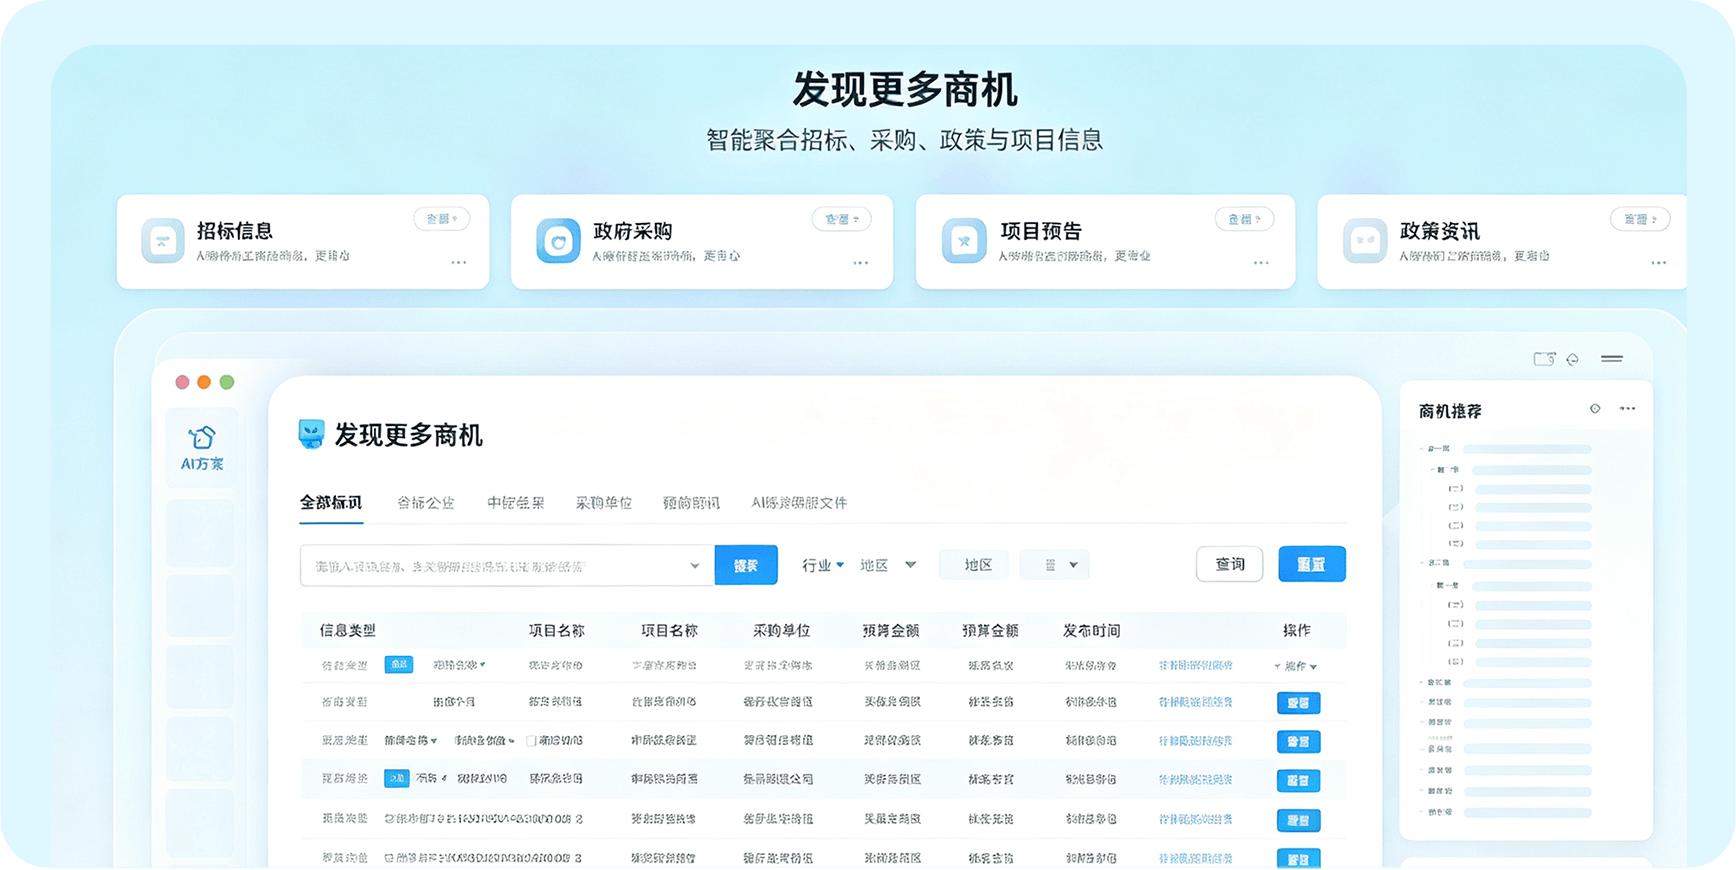Image resolution: width=1736 pixels, height=870 pixels.
Task: Open the three-dot menu in the 招标信息 card
Action: coord(459,263)
